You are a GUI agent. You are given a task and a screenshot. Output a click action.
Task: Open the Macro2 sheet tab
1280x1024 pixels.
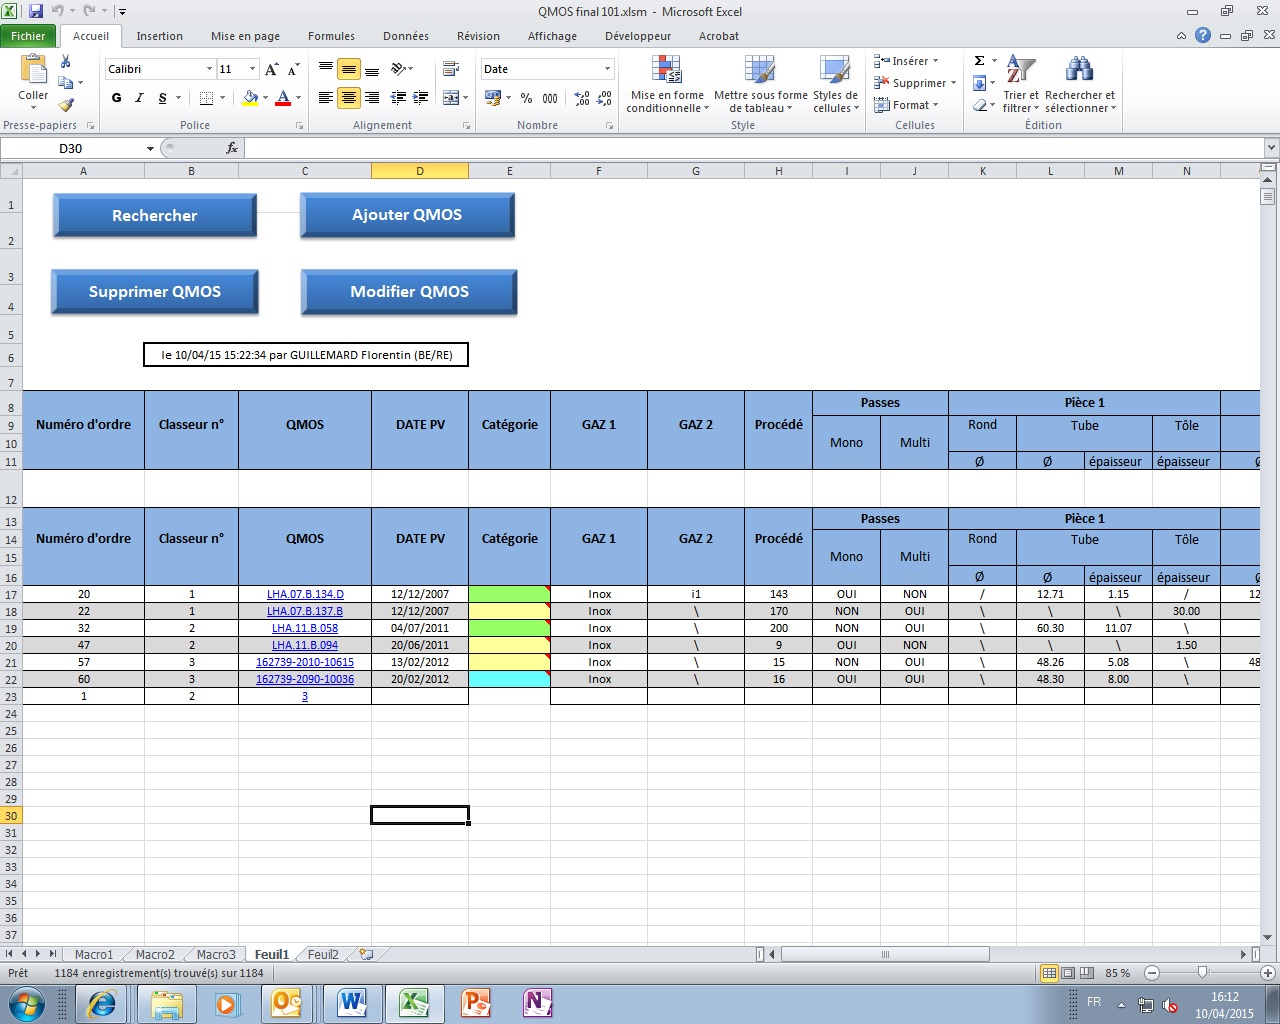click(x=155, y=955)
